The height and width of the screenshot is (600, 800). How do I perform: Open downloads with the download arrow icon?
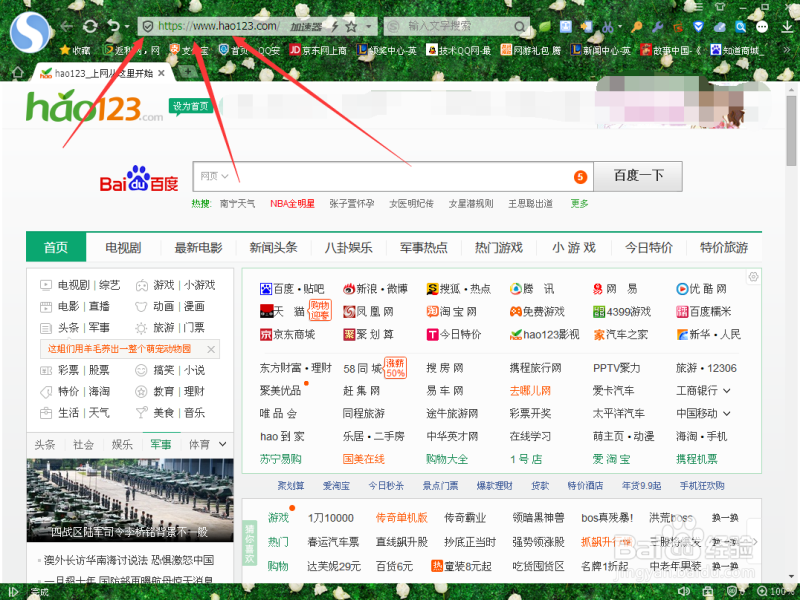coord(787,27)
